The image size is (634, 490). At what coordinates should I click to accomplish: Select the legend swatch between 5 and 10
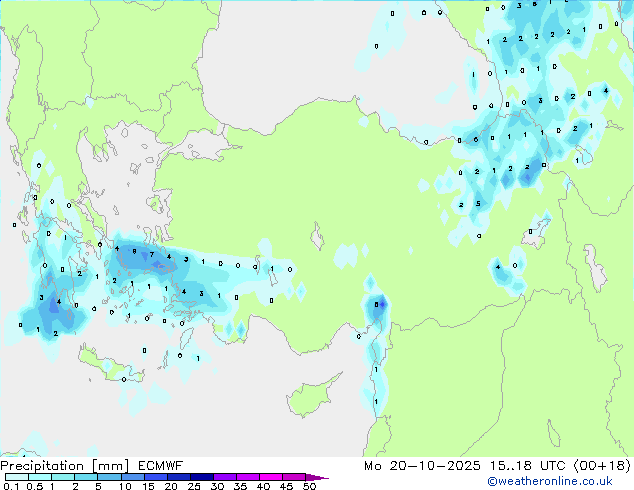pyautogui.click(x=109, y=477)
